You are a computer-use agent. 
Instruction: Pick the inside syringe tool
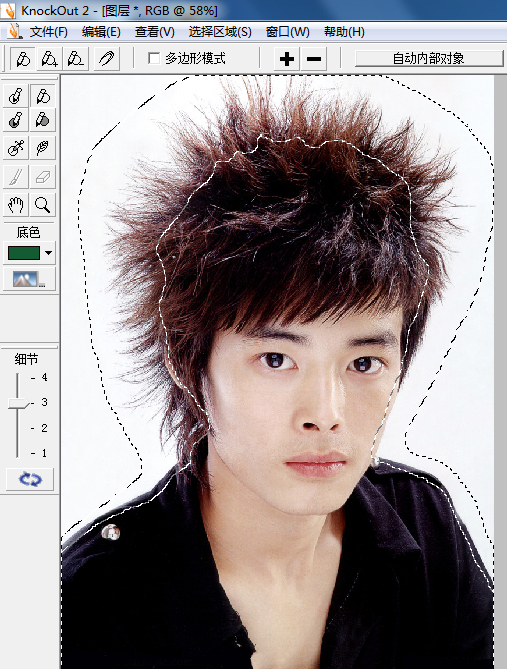coord(16,148)
